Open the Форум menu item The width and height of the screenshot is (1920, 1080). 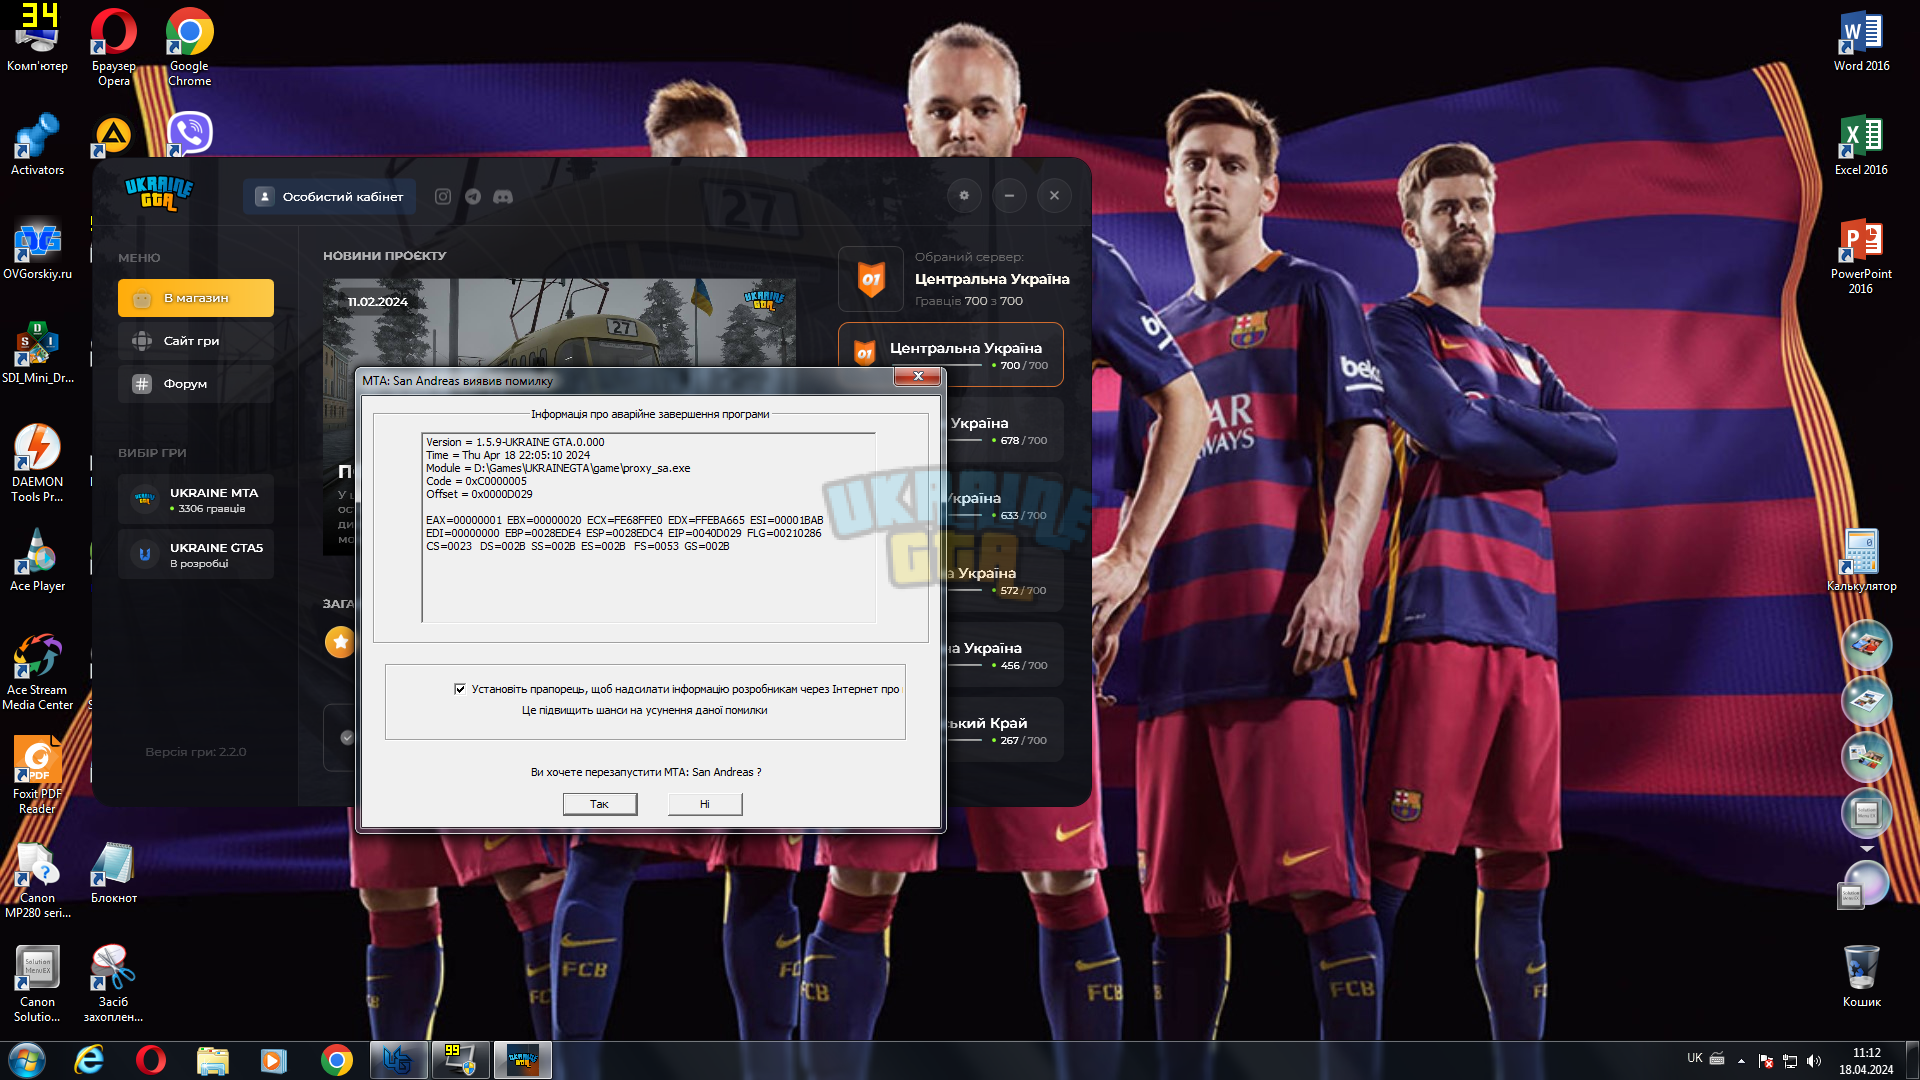tap(196, 384)
